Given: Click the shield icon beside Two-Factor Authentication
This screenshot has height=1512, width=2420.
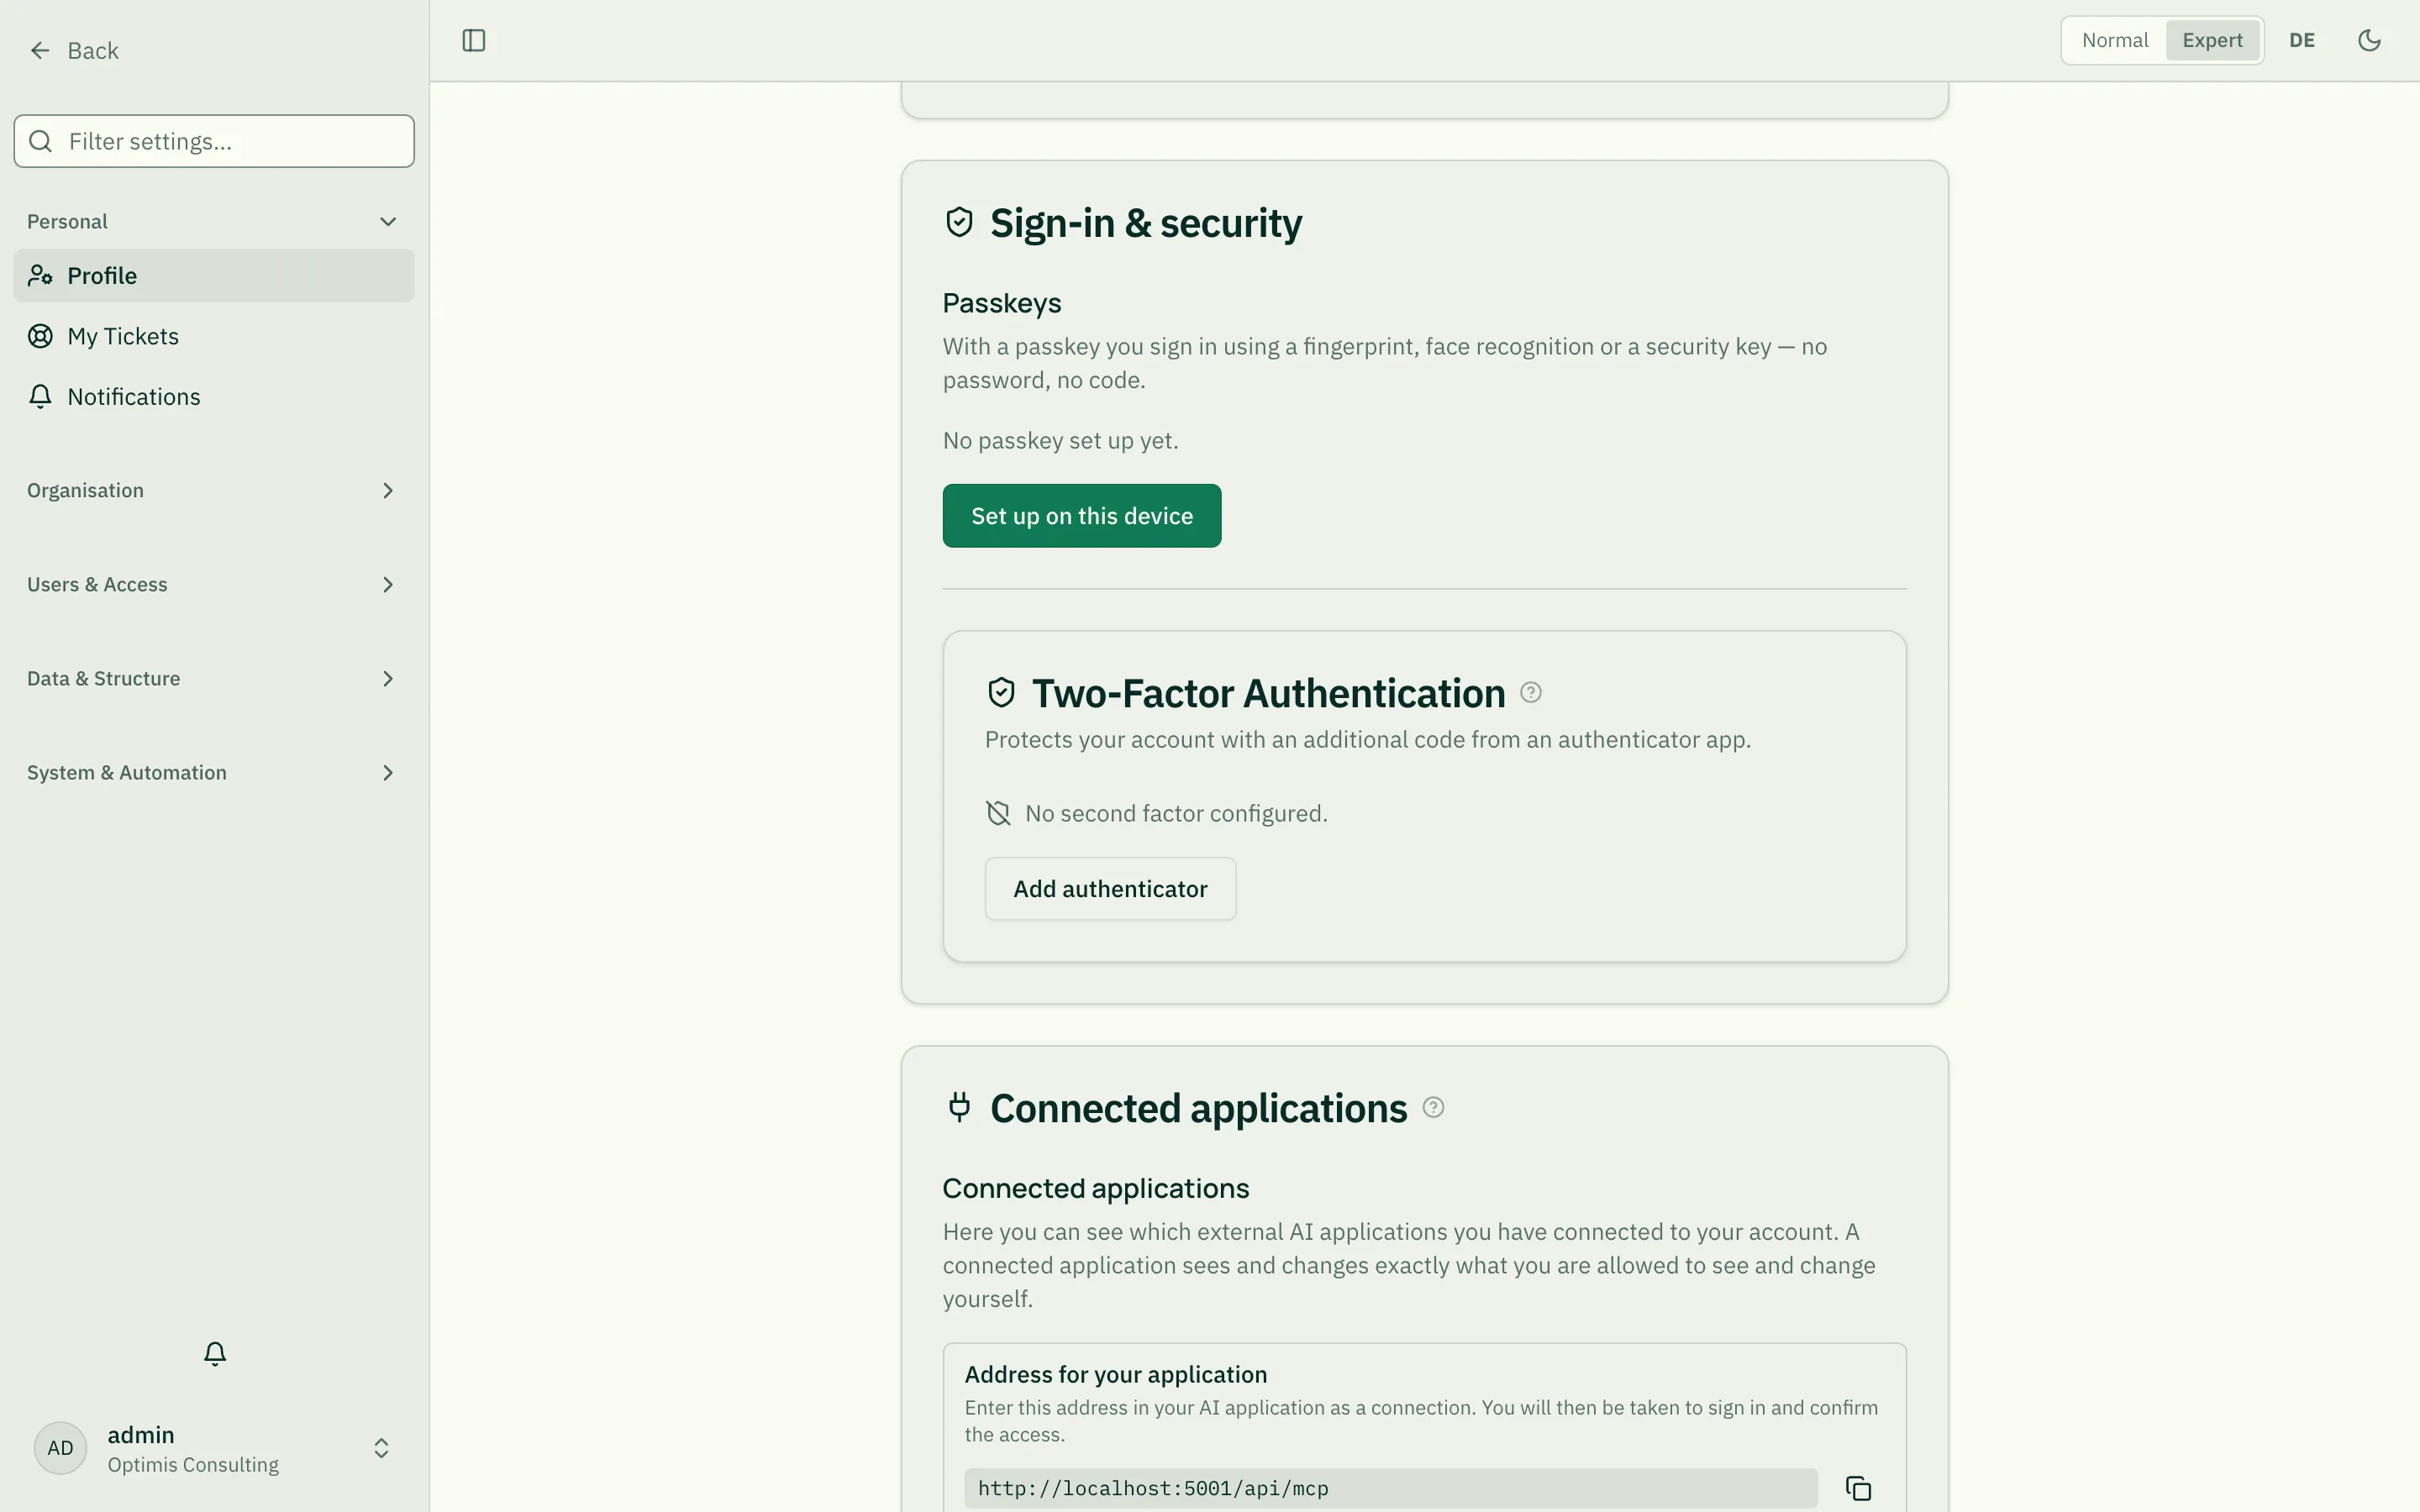Looking at the screenshot, I should point(1001,692).
